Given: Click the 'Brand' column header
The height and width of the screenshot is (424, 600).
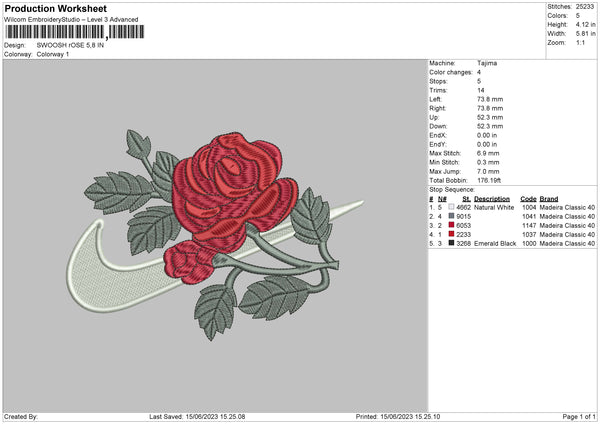Looking at the screenshot, I should coord(549,199).
